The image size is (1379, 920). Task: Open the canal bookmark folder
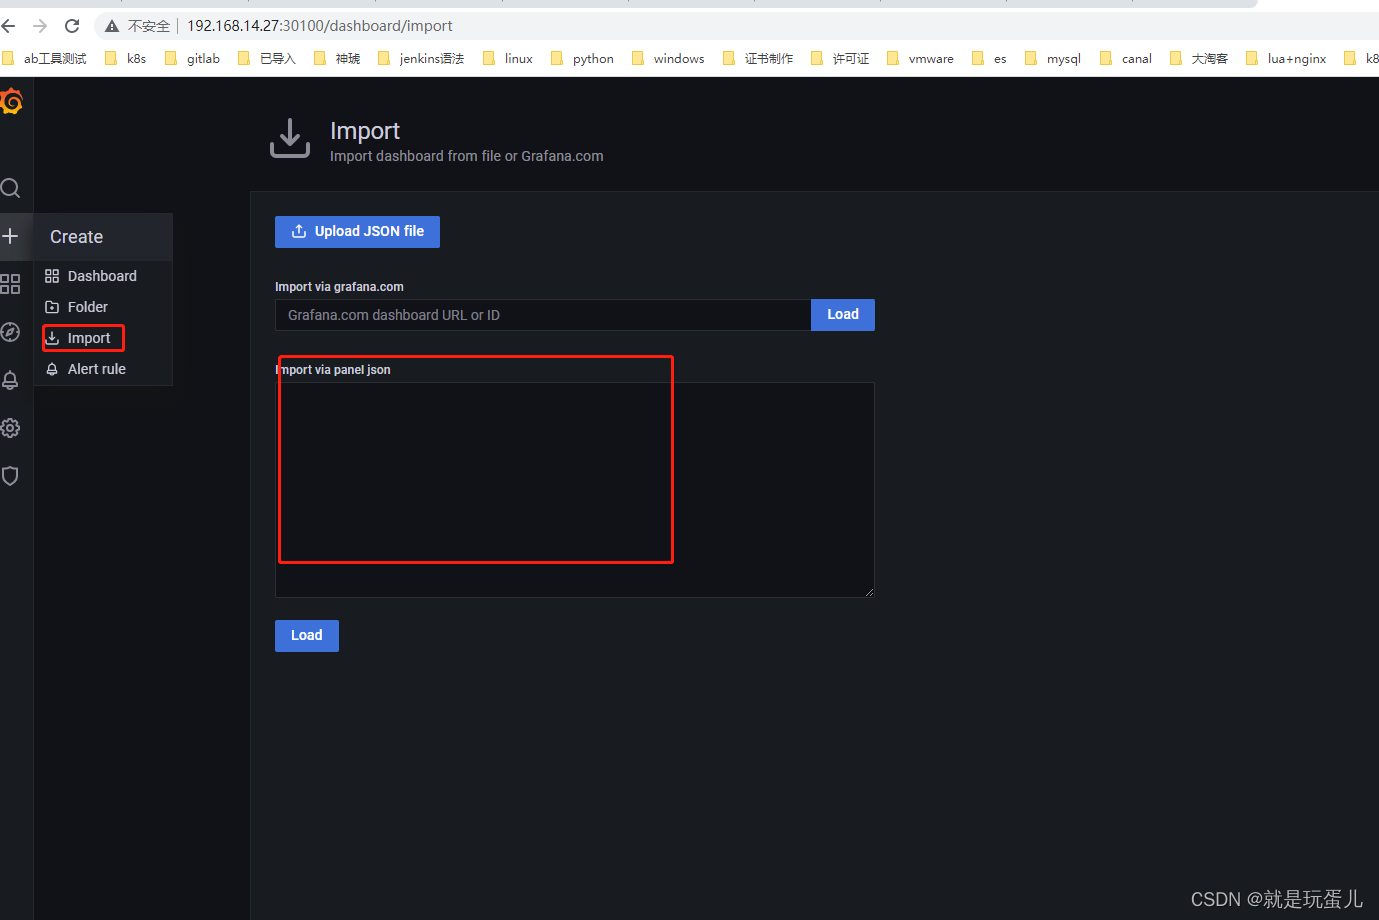tap(1126, 59)
